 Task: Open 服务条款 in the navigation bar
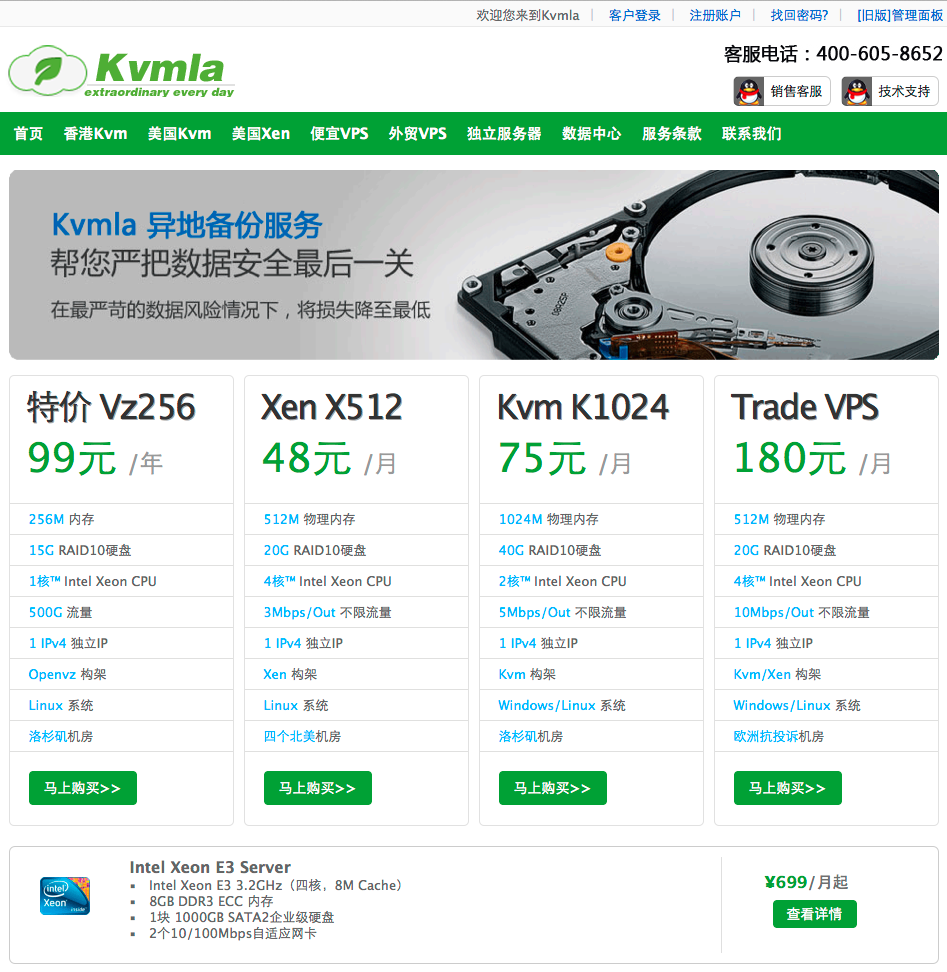(x=672, y=133)
